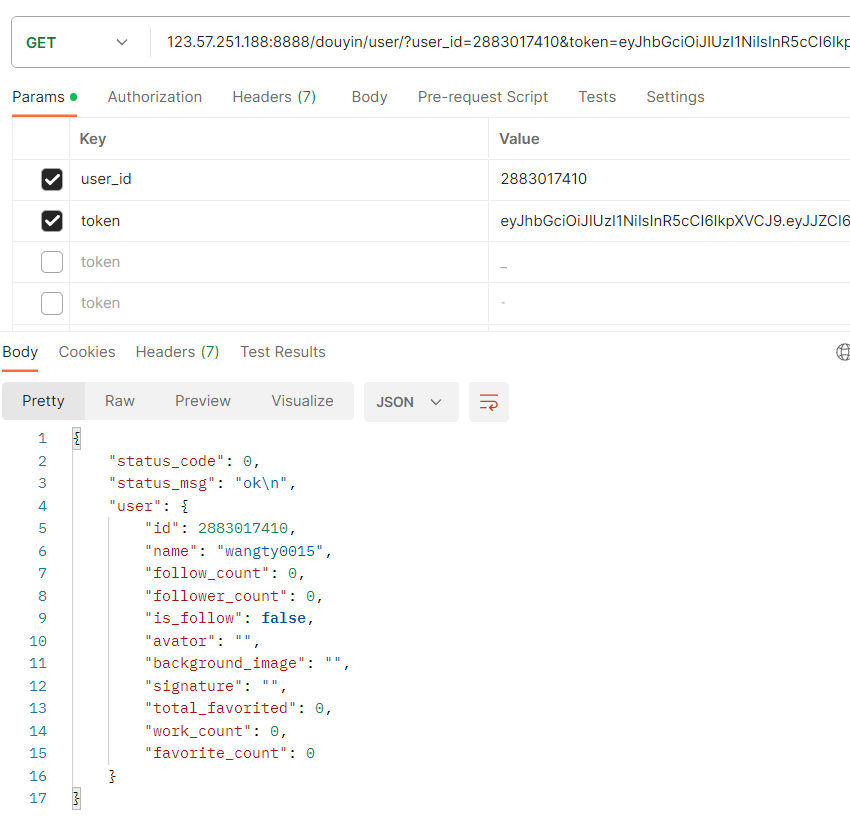Open the response Cookies tab

click(87, 352)
